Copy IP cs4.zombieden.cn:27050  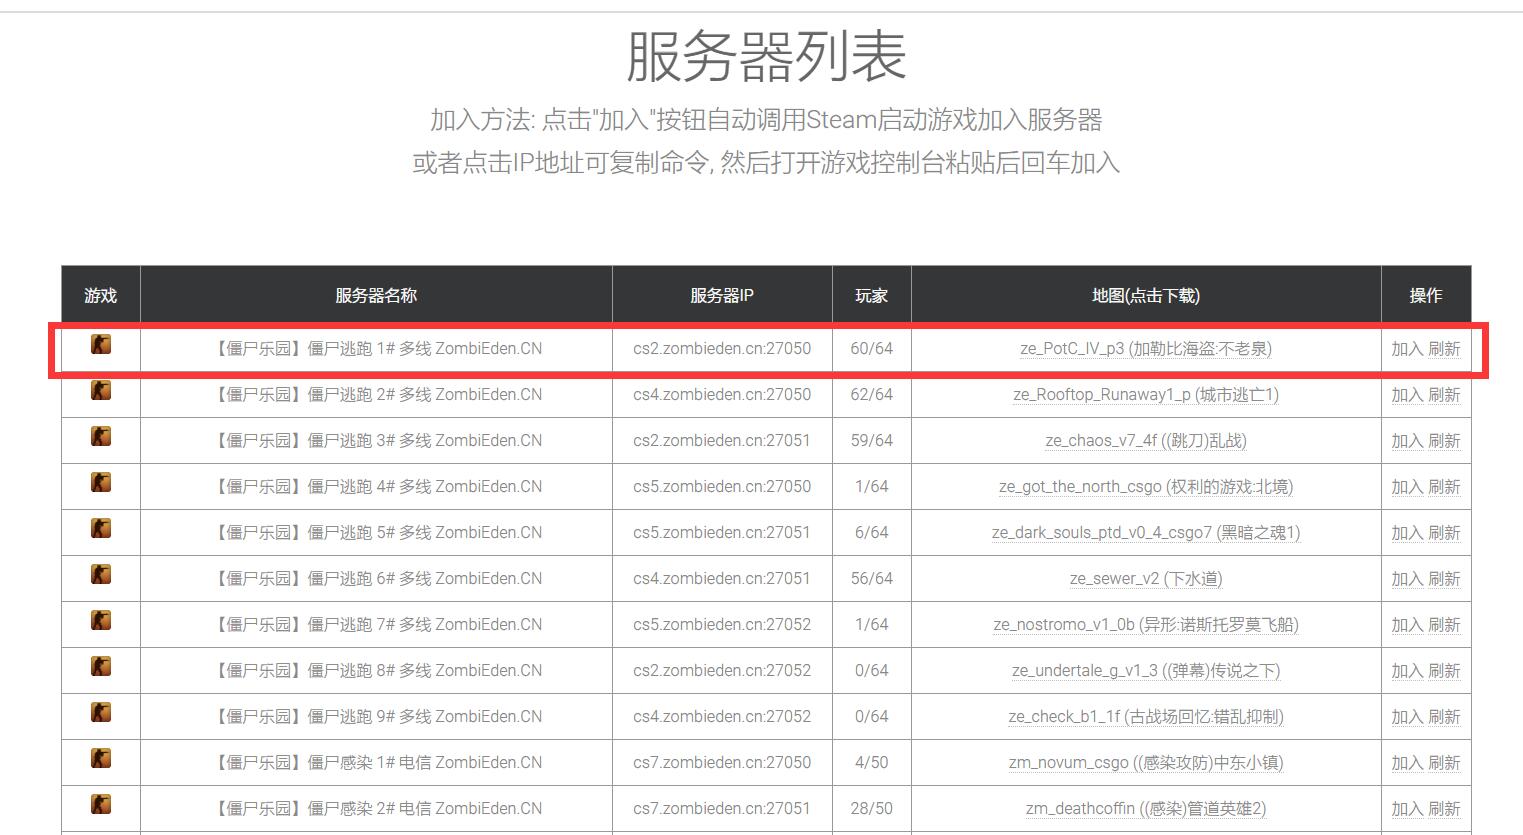[722, 395]
